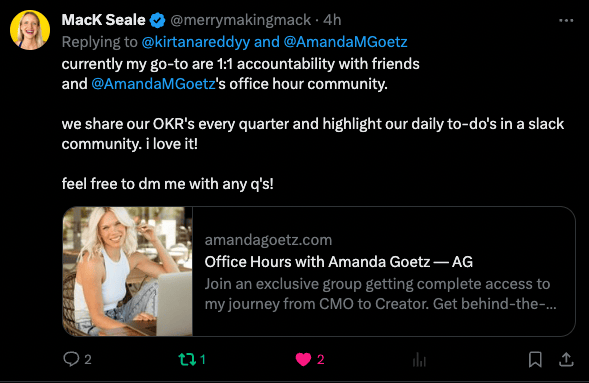The width and height of the screenshot is (589, 383).
Task: Unlike the tweet with pink heart
Action: pyautogui.click(x=303, y=359)
